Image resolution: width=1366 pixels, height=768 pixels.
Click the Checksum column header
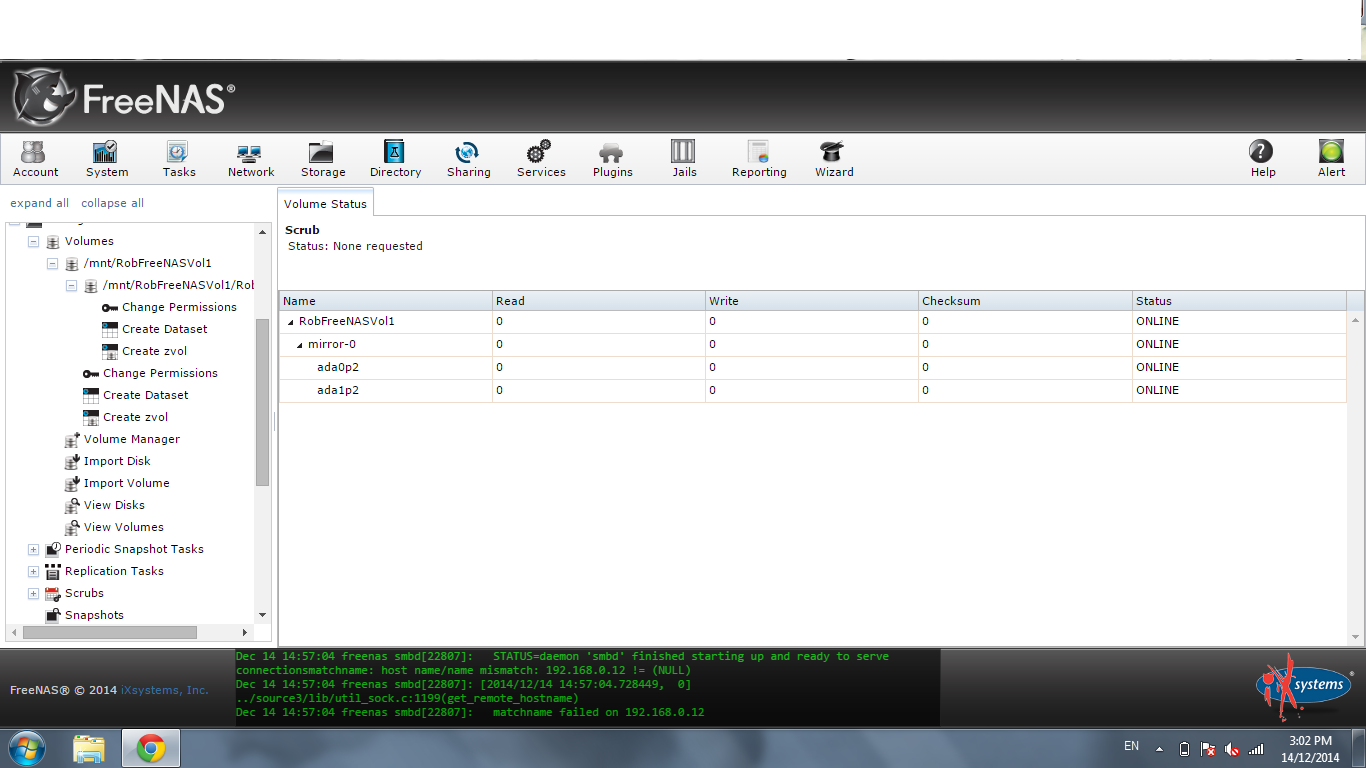coord(1025,301)
